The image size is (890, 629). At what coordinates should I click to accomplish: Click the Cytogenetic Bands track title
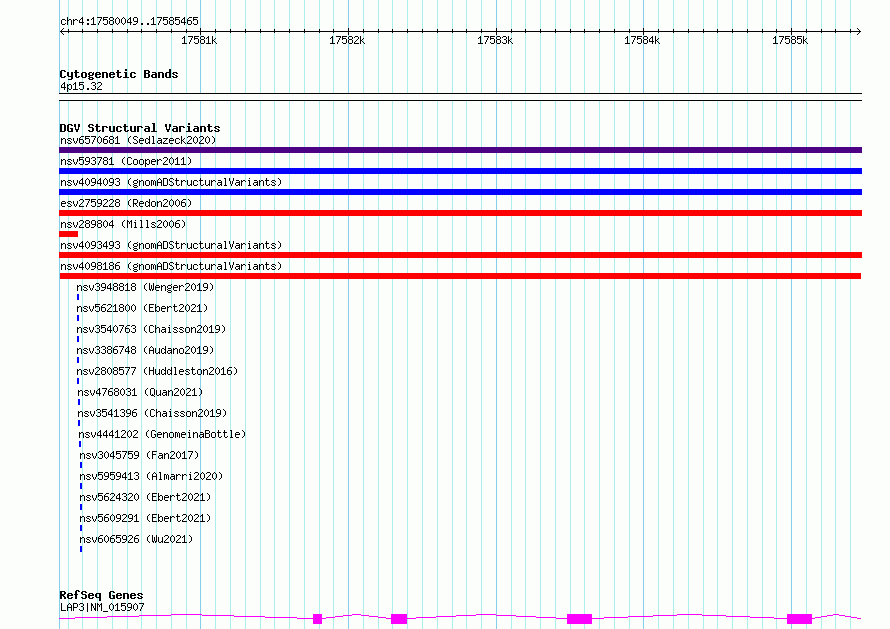pyautogui.click(x=119, y=74)
